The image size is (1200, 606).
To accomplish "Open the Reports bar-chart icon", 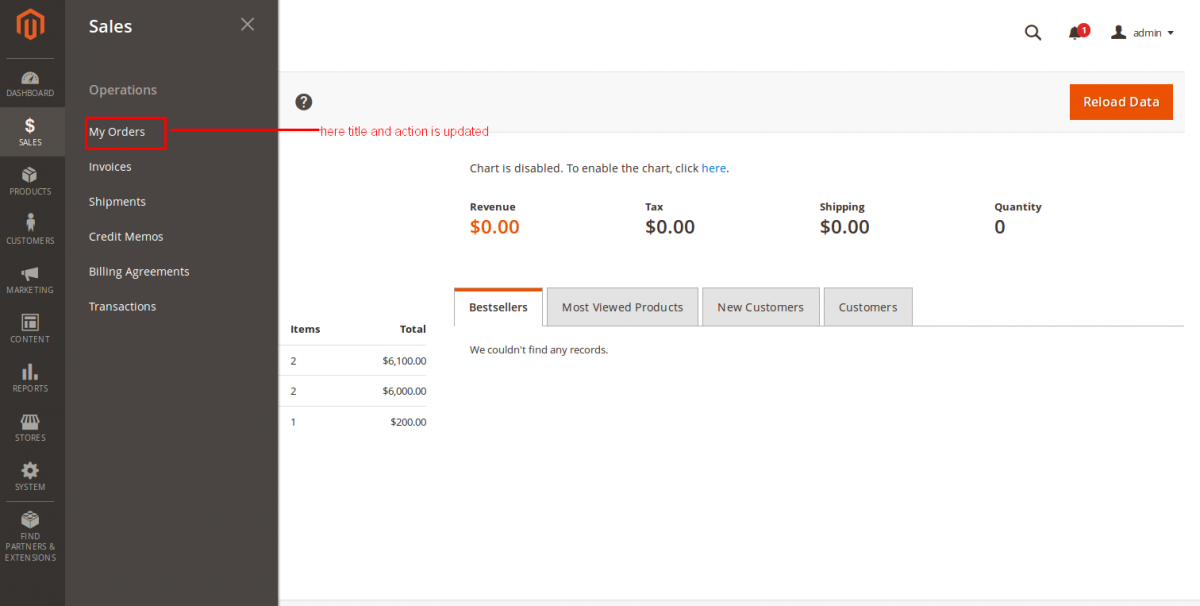I will [x=30, y=372].
